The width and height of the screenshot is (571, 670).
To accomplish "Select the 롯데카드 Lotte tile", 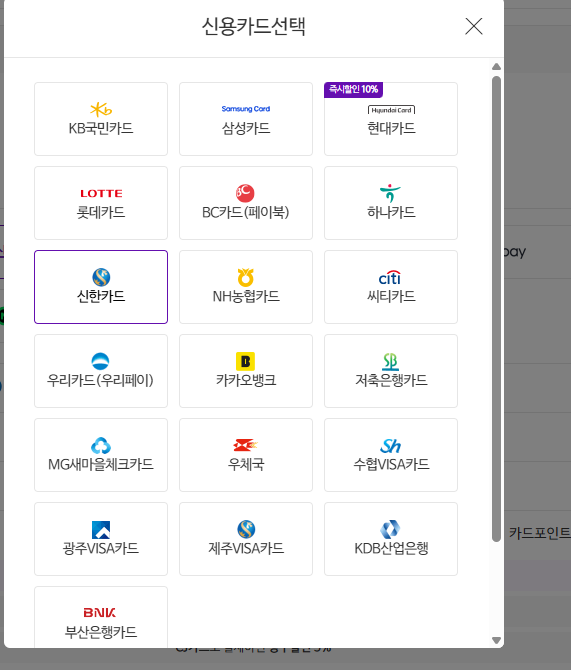I will click(x=101, y=203).
